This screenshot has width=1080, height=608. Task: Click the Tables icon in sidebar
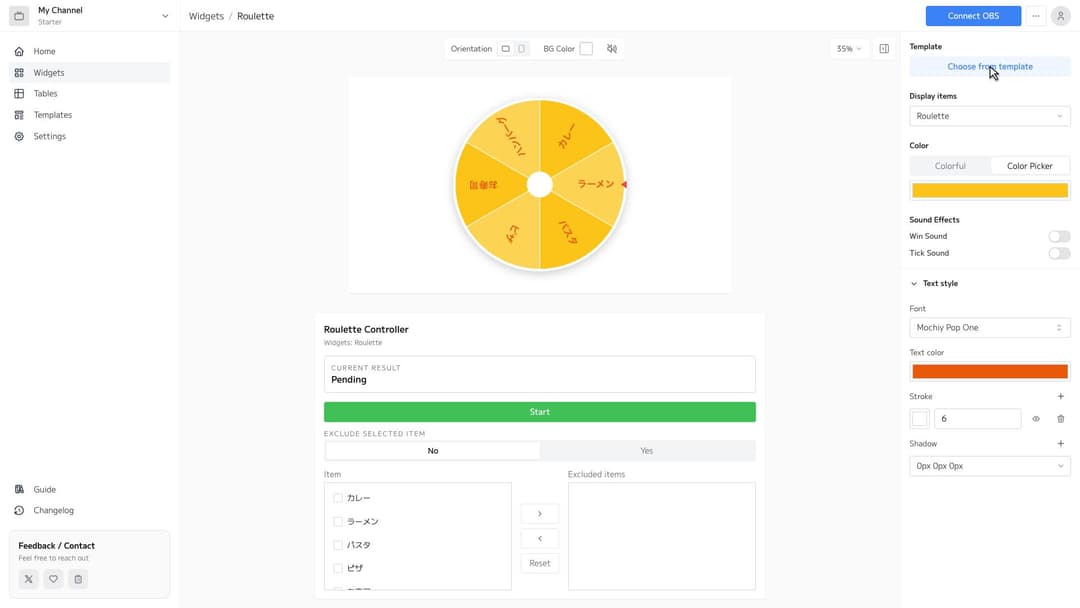pyautogui.click(x=19, y=94)
